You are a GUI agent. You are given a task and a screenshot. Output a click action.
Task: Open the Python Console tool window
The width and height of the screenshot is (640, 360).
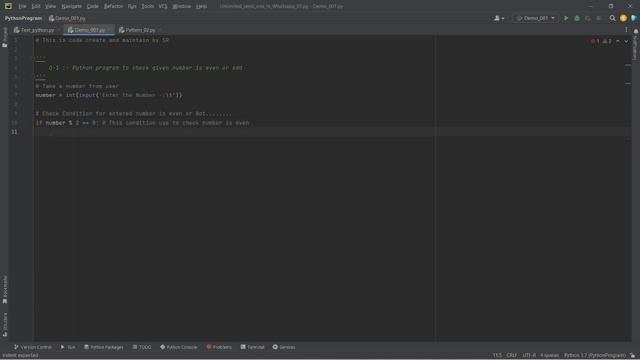[178, 347]
